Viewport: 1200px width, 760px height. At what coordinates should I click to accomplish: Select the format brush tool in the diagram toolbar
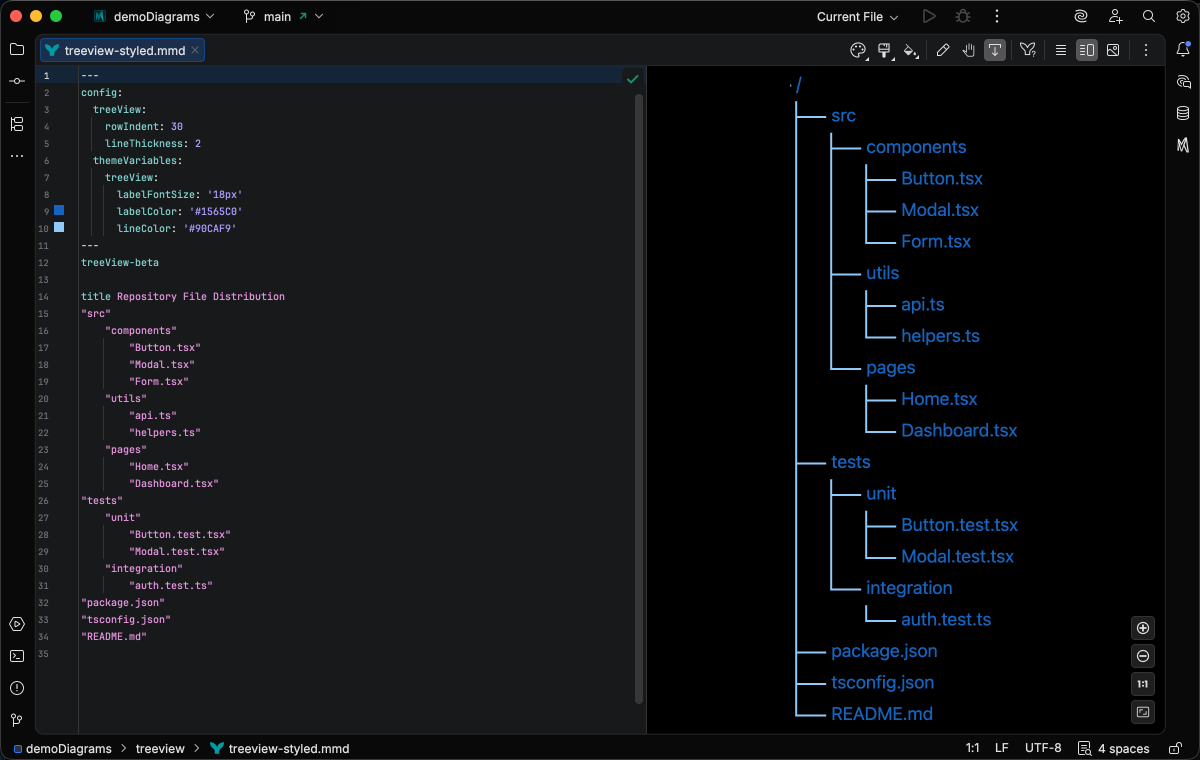click(885, 50)
